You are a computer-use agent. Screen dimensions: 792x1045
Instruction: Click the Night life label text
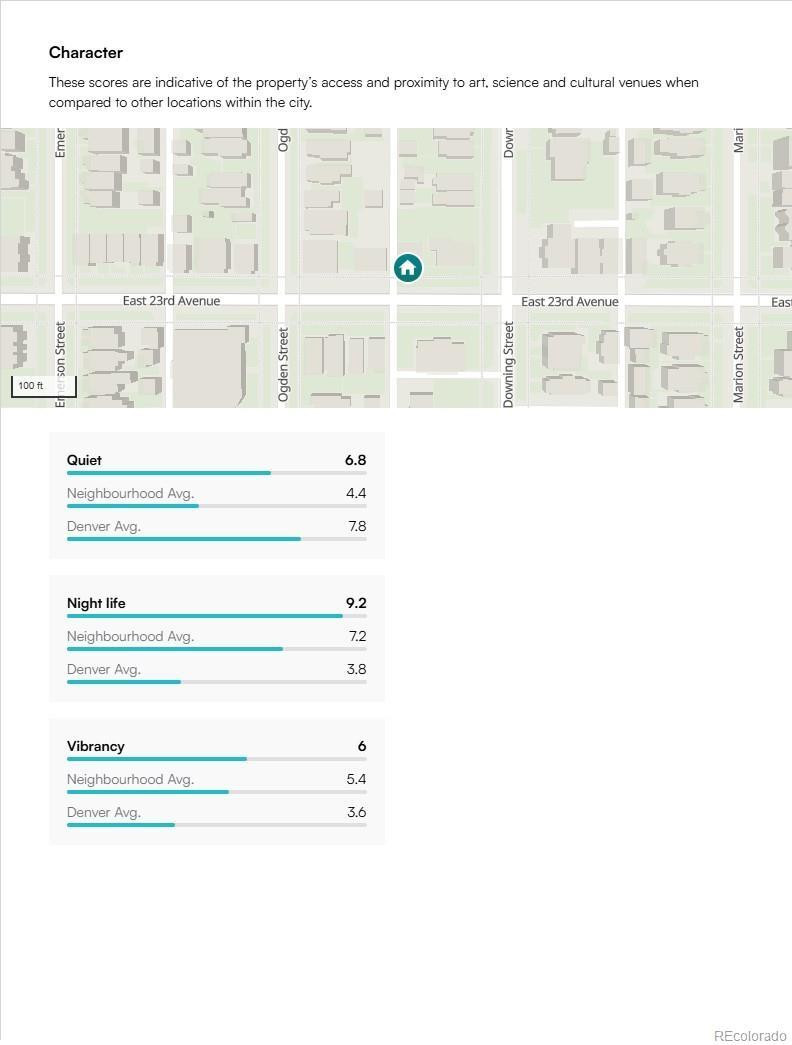(96, 603)
